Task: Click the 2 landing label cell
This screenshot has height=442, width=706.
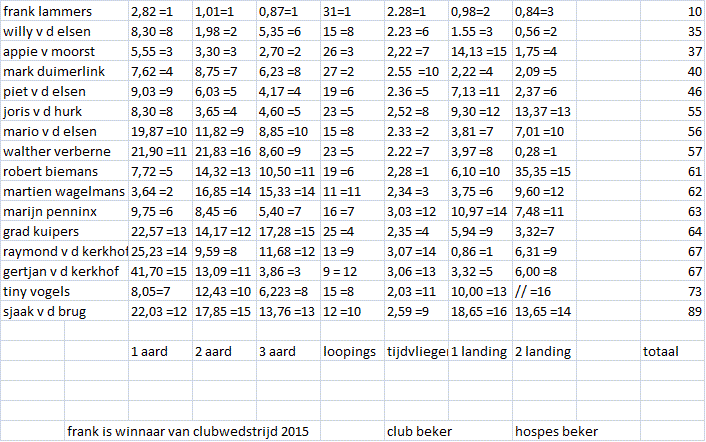Action: pos(544,351)
